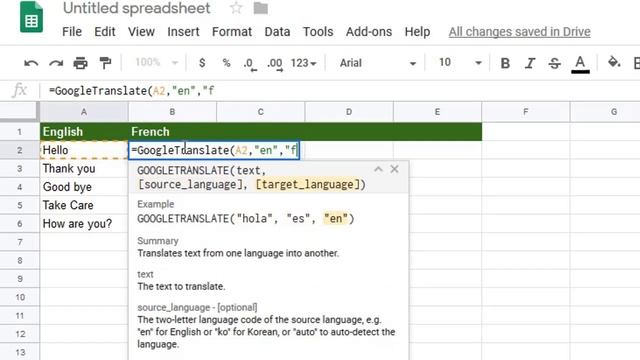The width and height of the screenshot is (640, 360).
Task: Select the English header cell
Action: click(84, 132)
